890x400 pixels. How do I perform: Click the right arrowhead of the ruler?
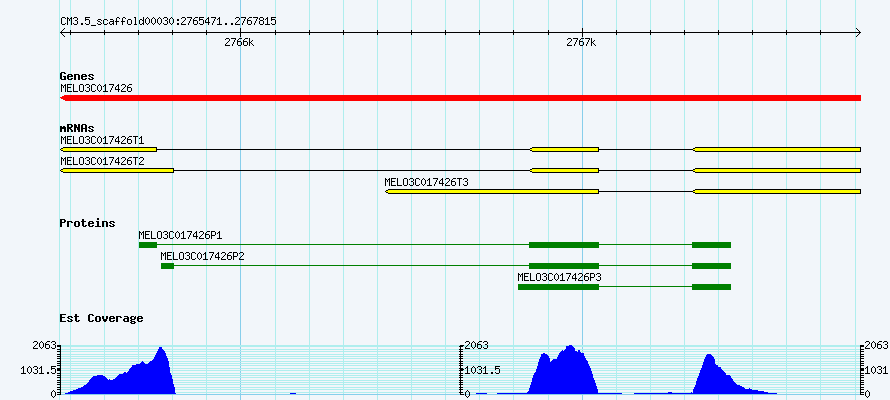(x=858, y=32)
